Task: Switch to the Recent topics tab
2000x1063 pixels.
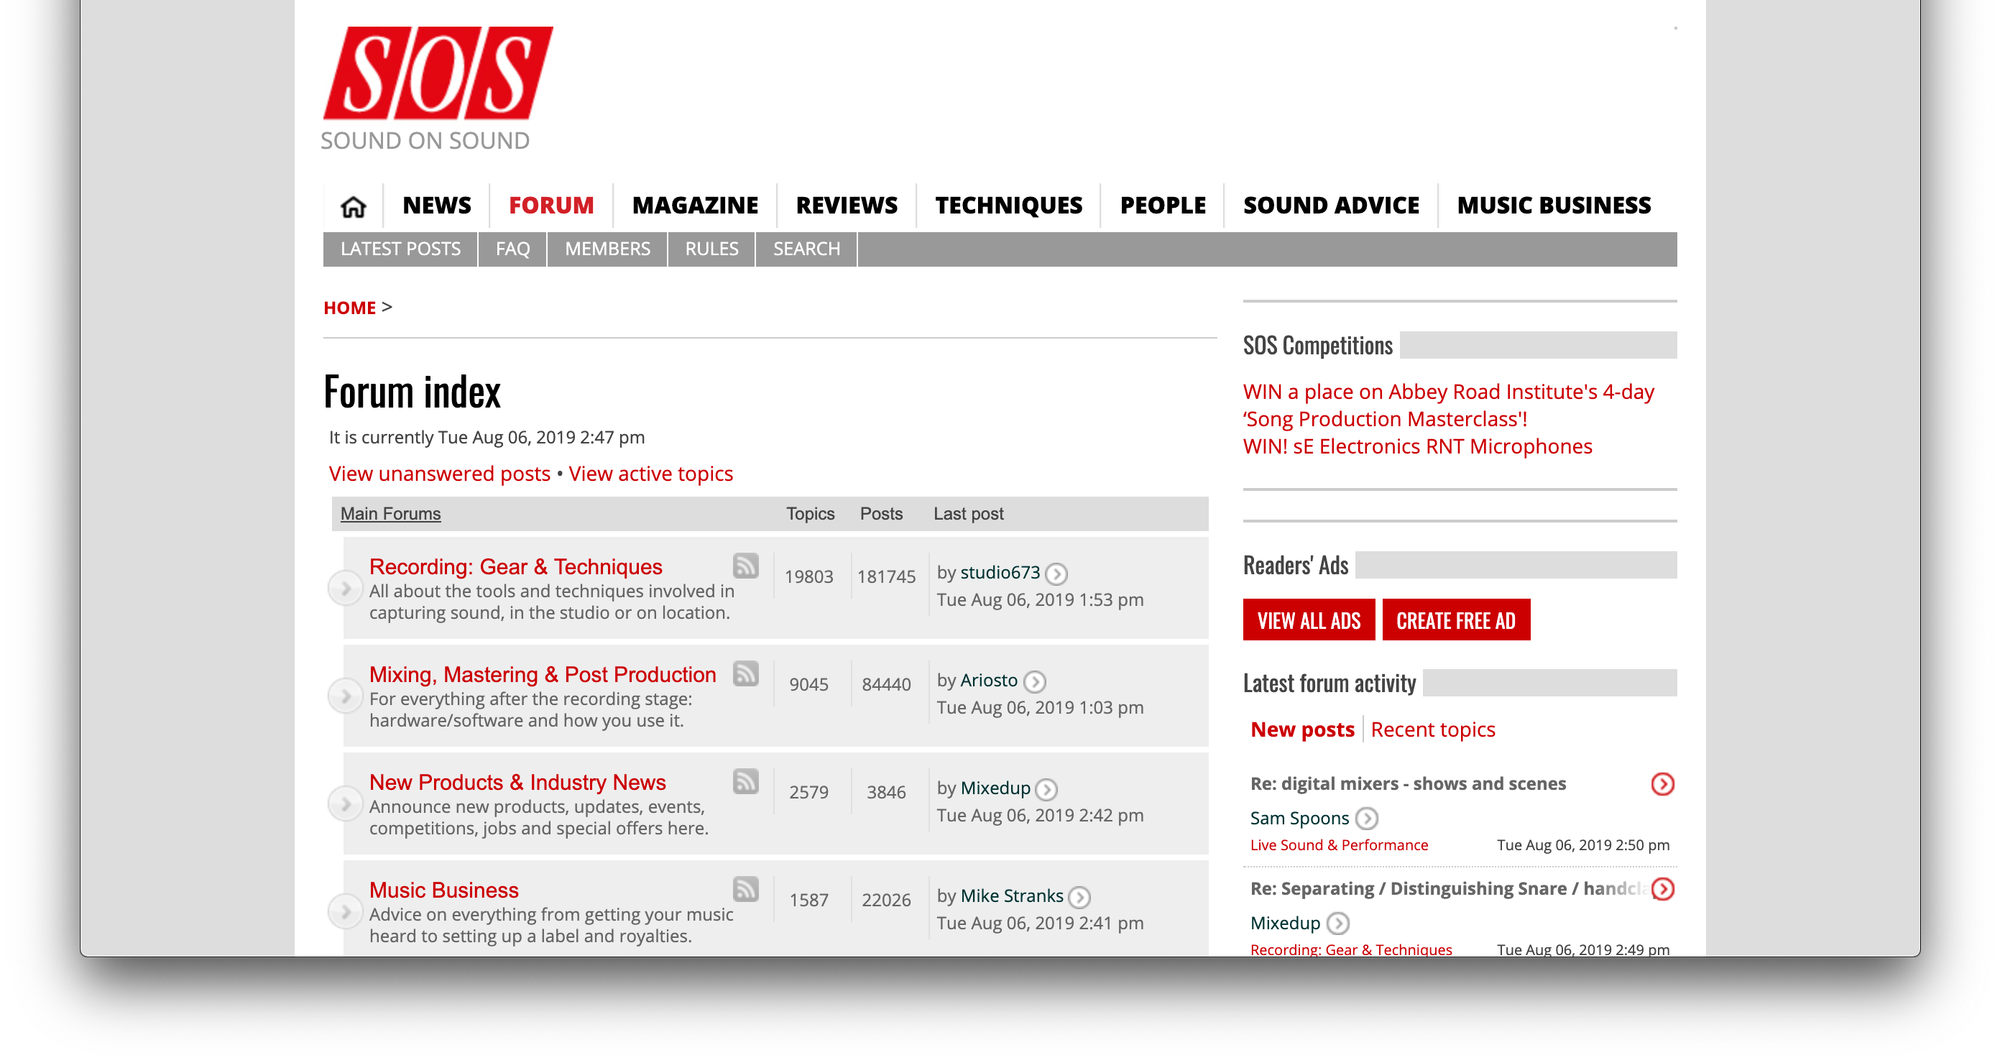Action: 1432,730
